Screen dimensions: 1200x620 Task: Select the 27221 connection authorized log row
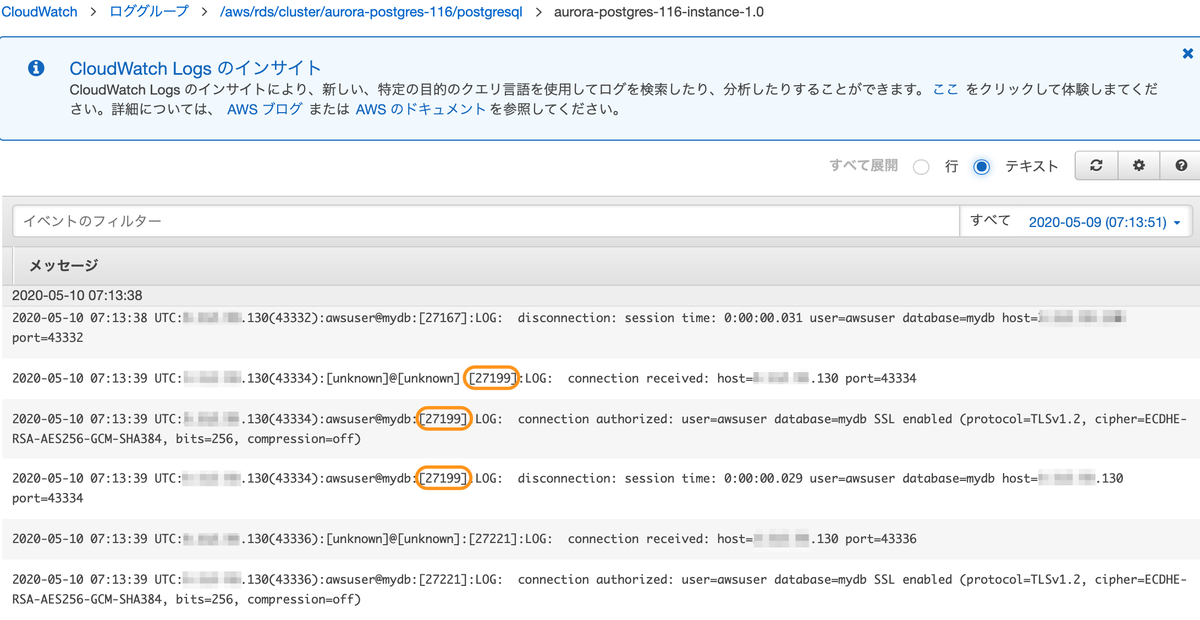[x=600, y=588]
